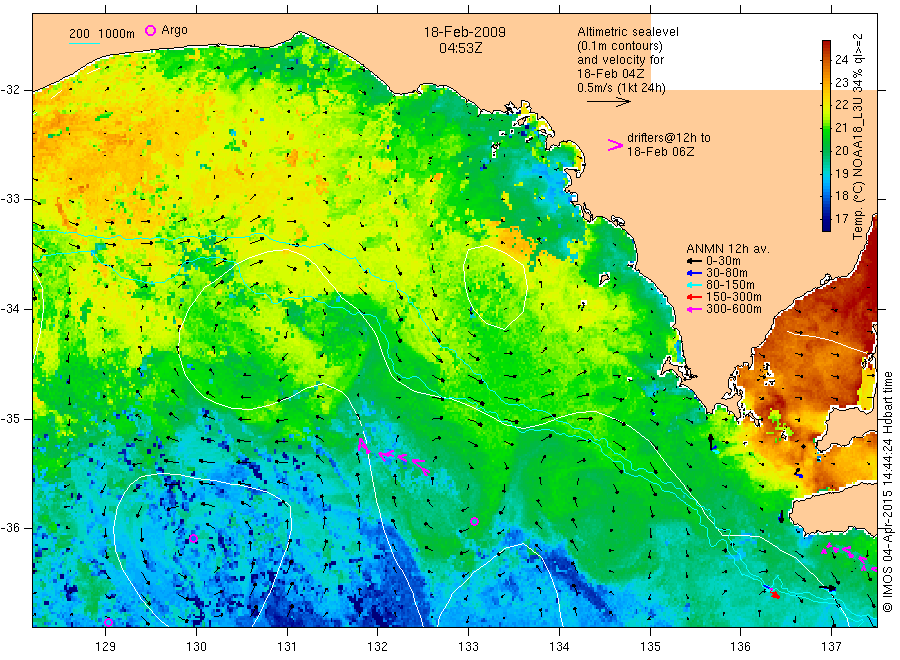The width and height of the screenshot is (900, 660).
Task: Click the -33 latitude axis label
Action: pos(10,200)
